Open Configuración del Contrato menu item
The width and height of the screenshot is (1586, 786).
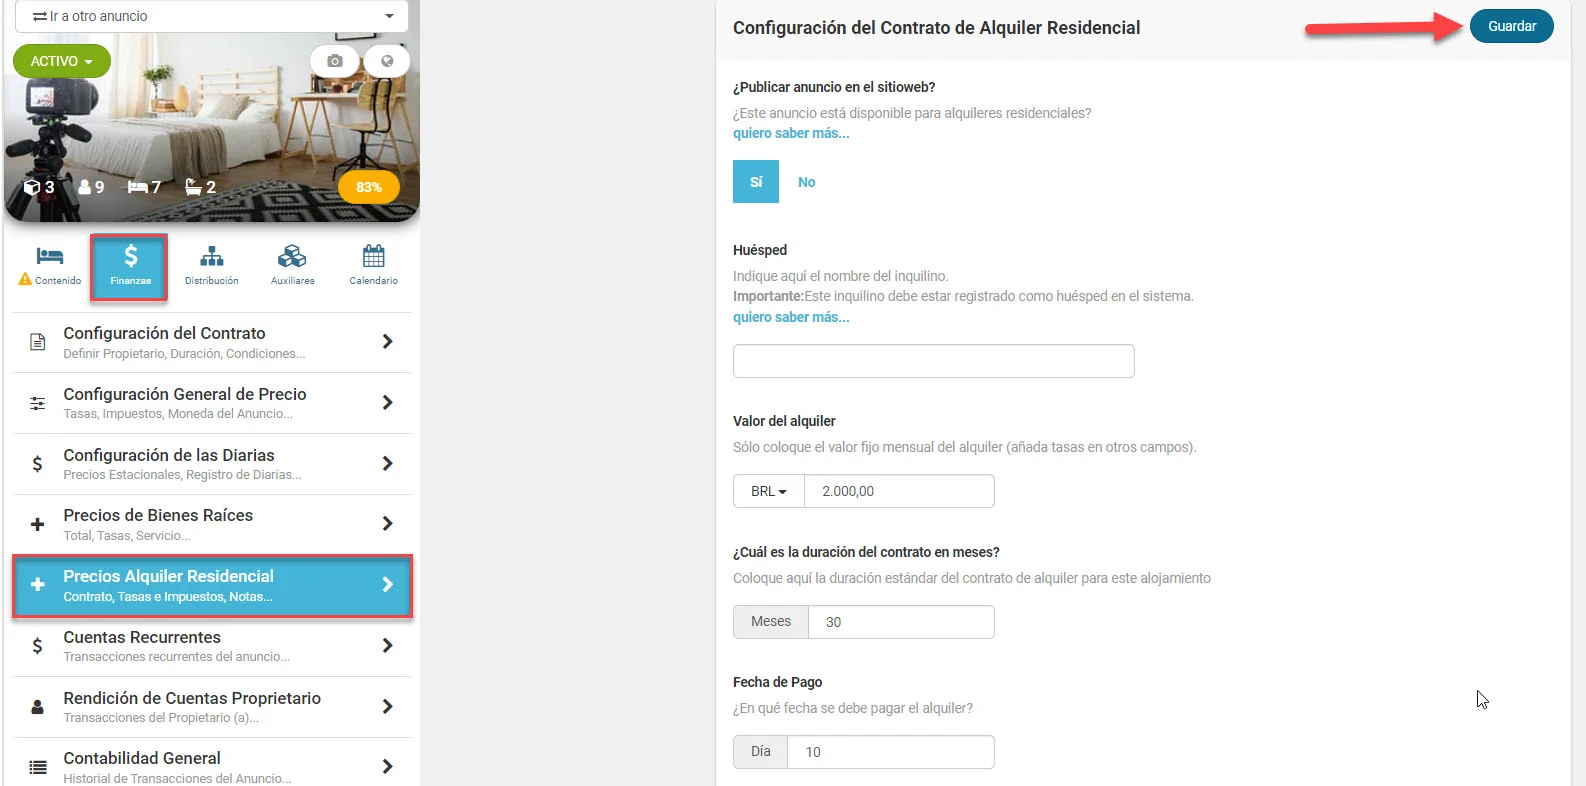click(212, 342)
